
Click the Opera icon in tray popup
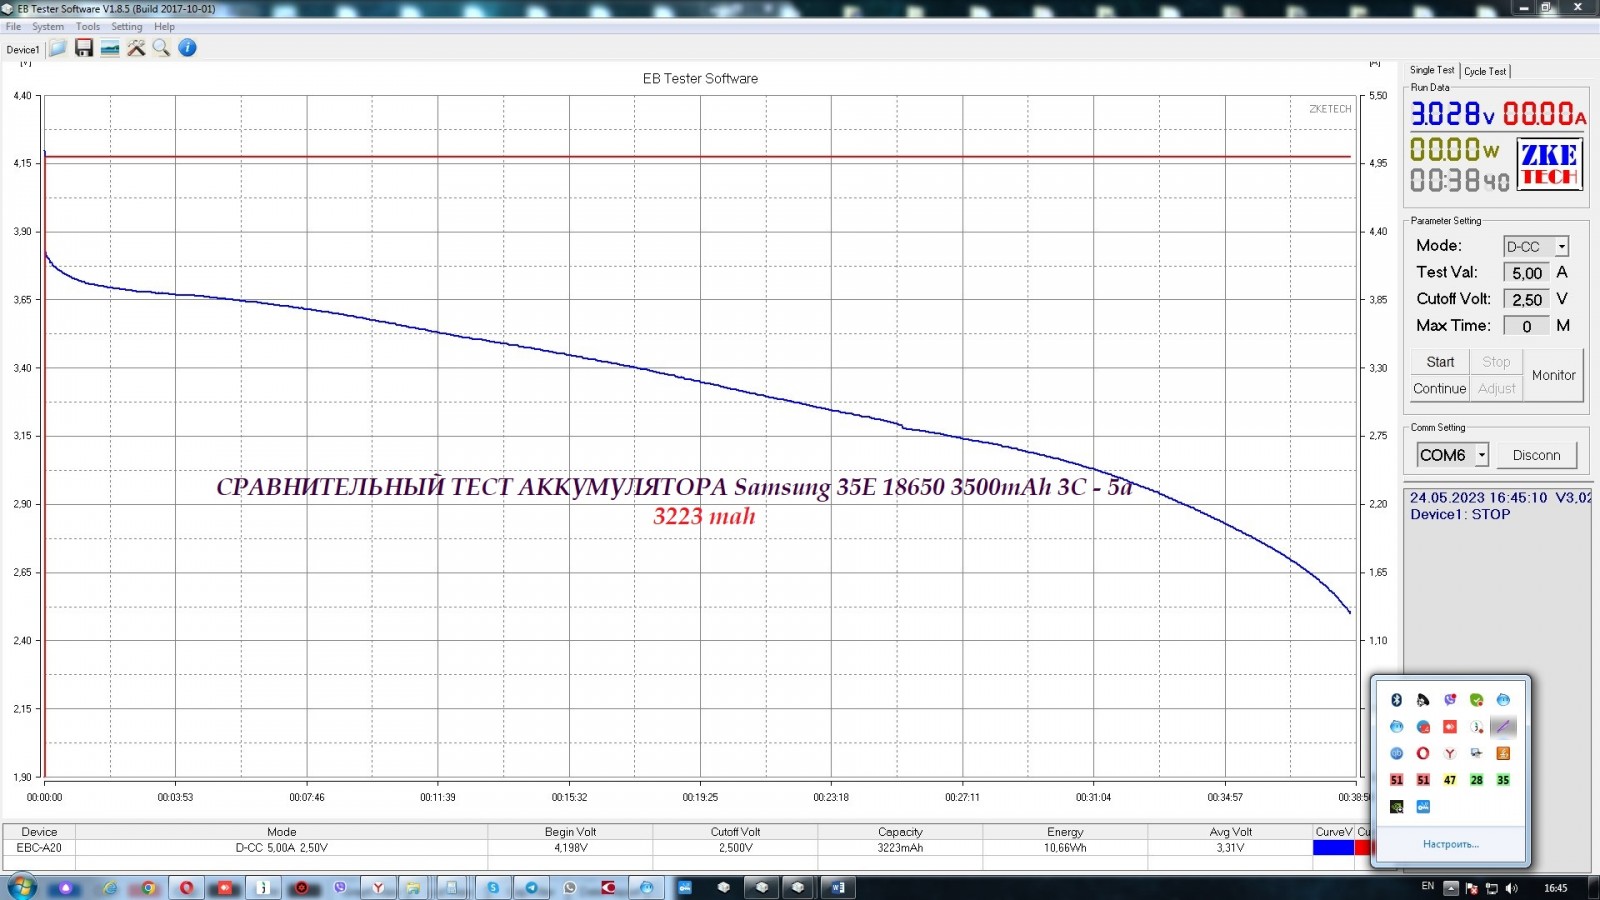tap(1423, 753)
